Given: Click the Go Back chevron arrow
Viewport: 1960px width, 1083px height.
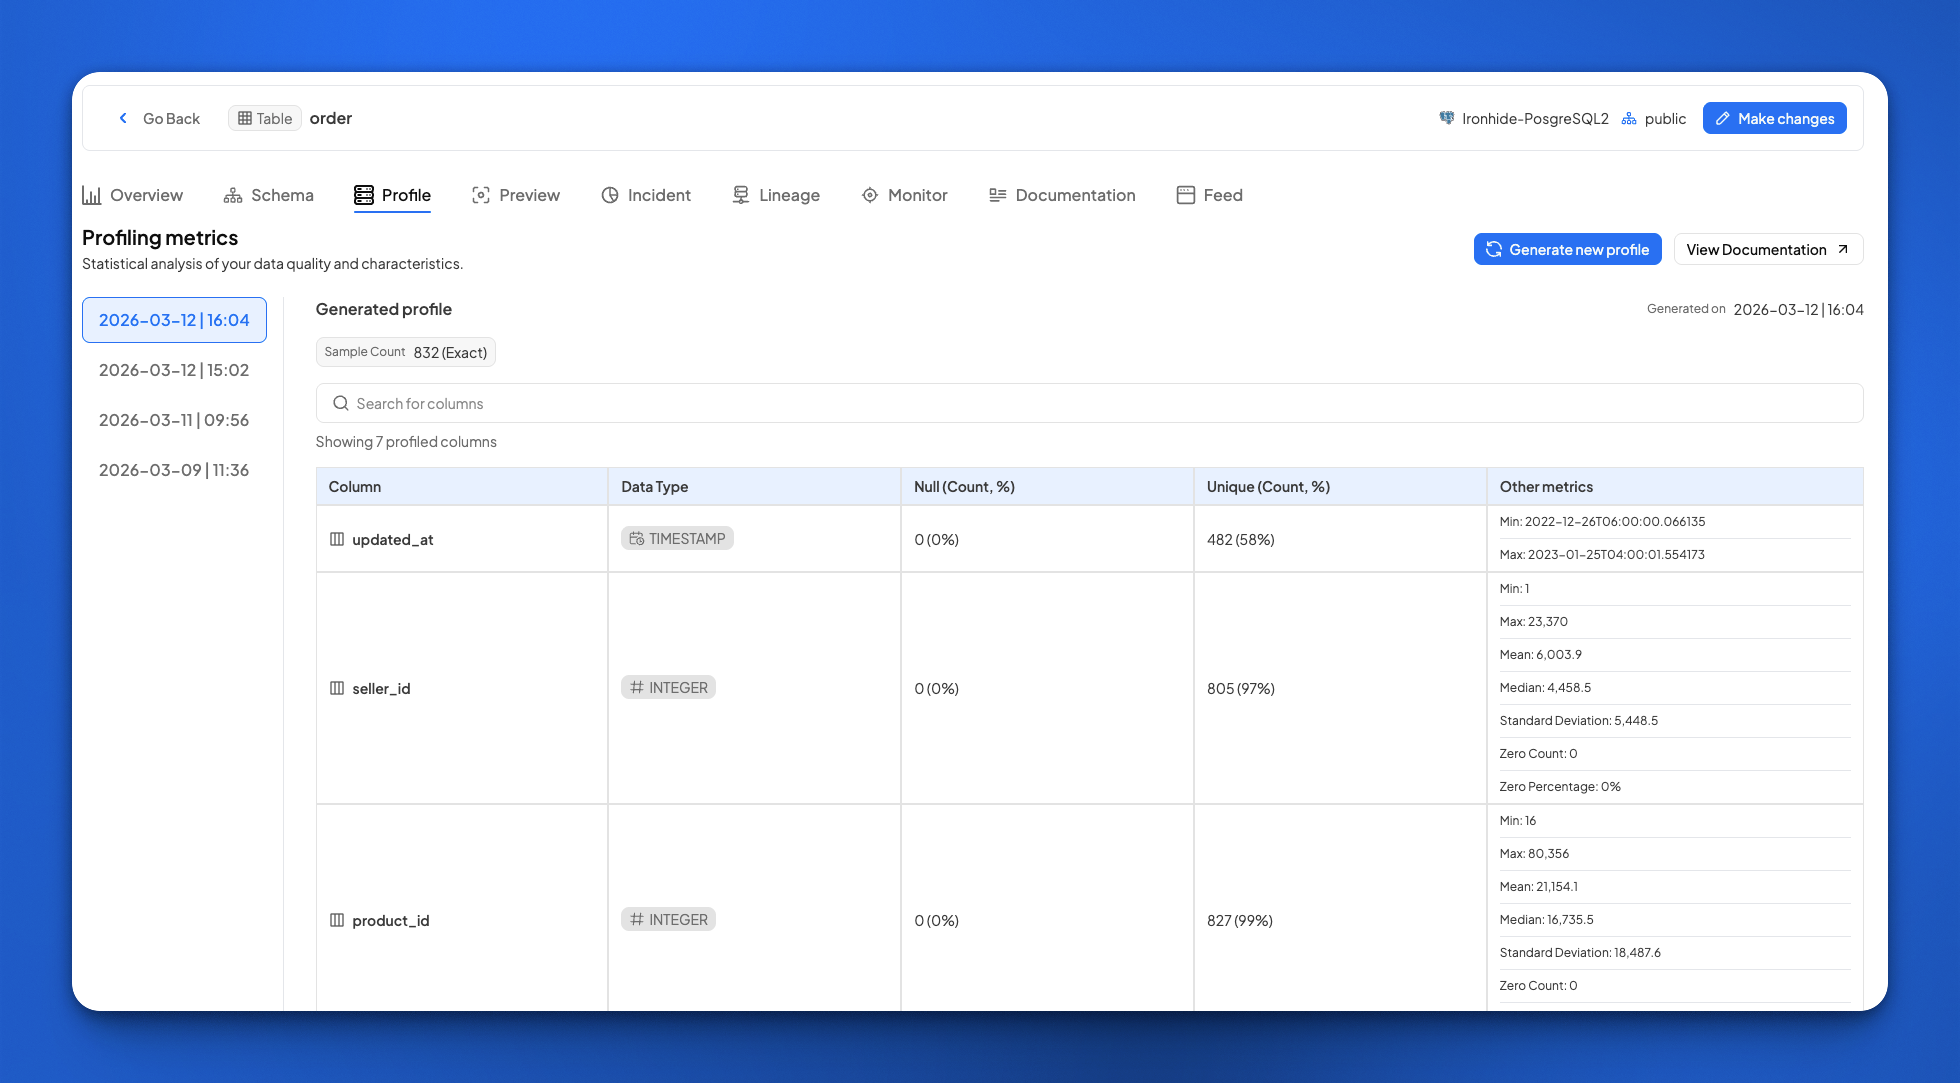Looking at the screenshot, I should point(123,118).
